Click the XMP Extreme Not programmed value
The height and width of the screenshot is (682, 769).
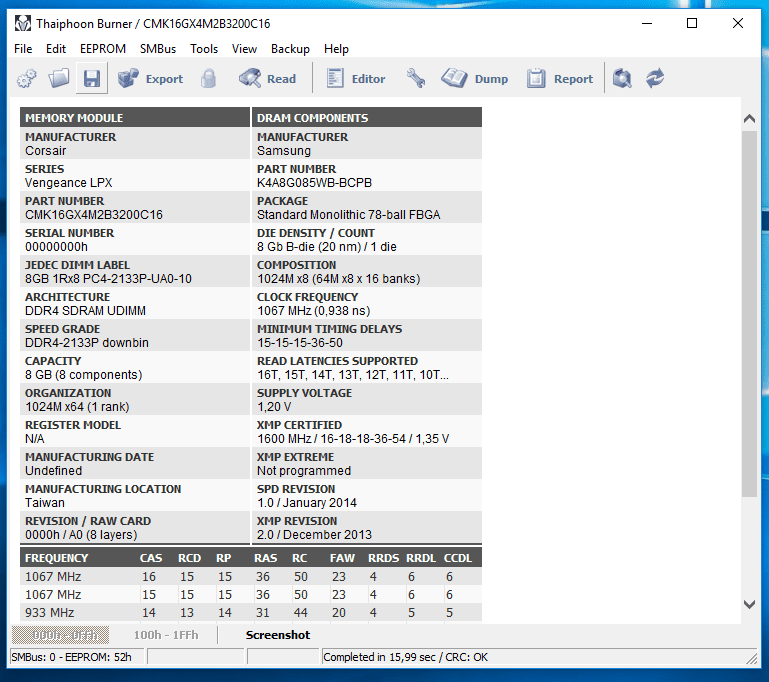pos(304,471)
